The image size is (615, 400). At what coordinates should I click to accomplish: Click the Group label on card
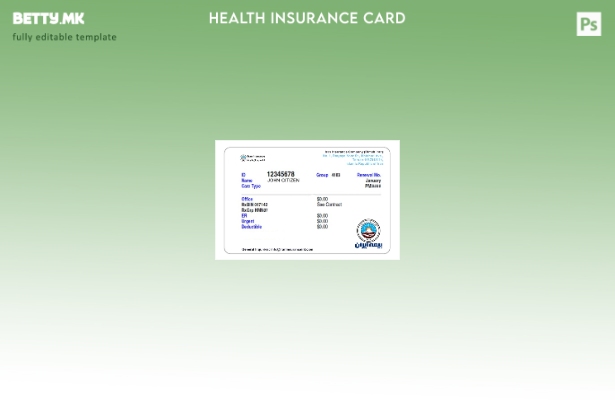click(322, 175)
